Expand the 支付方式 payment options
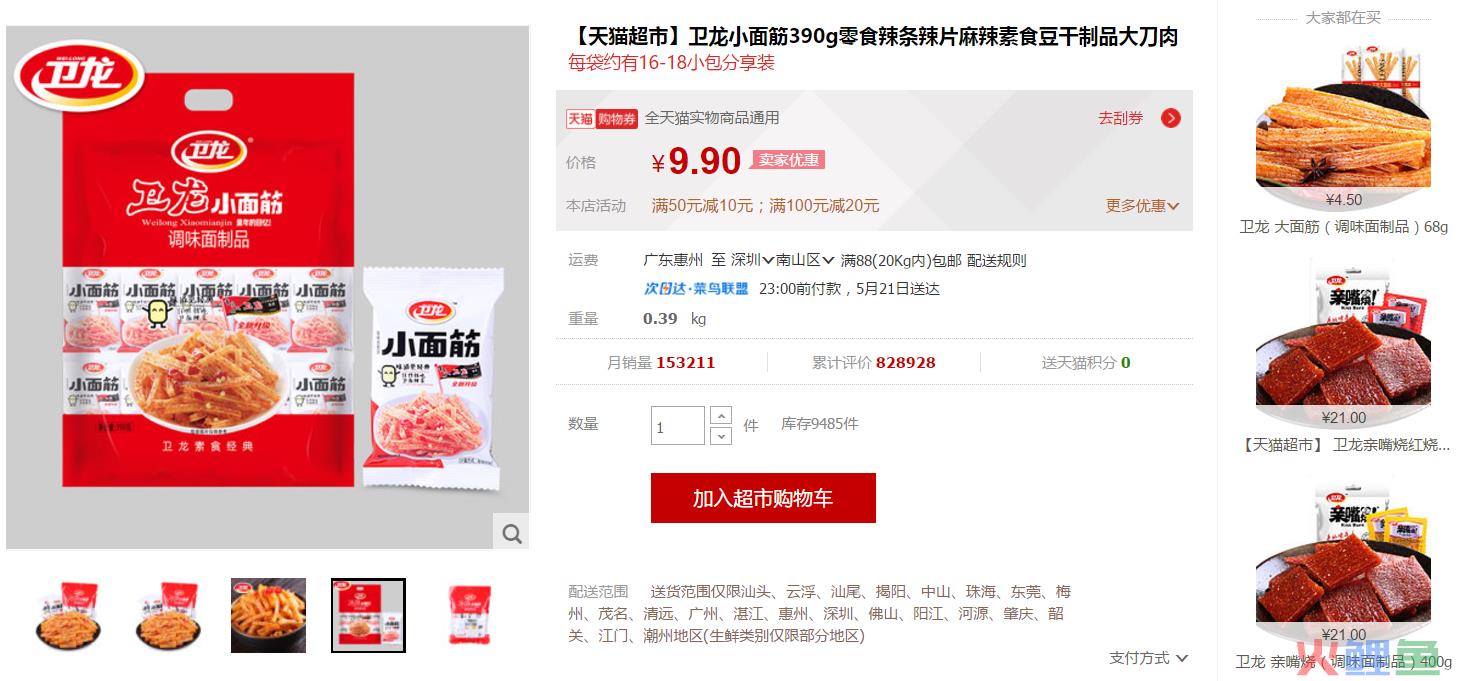 pyautogui.click(x=1148, y=658)
